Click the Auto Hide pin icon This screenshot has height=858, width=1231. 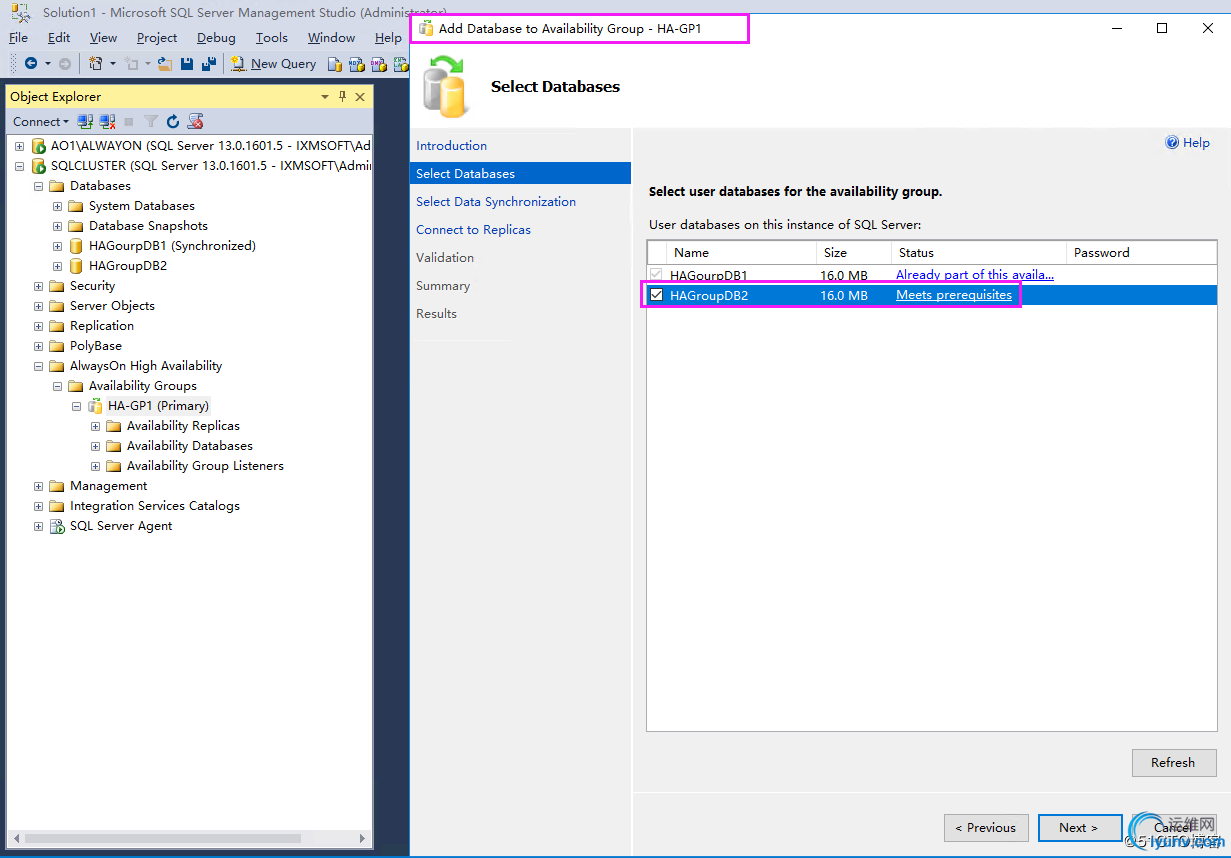point(342,96)
